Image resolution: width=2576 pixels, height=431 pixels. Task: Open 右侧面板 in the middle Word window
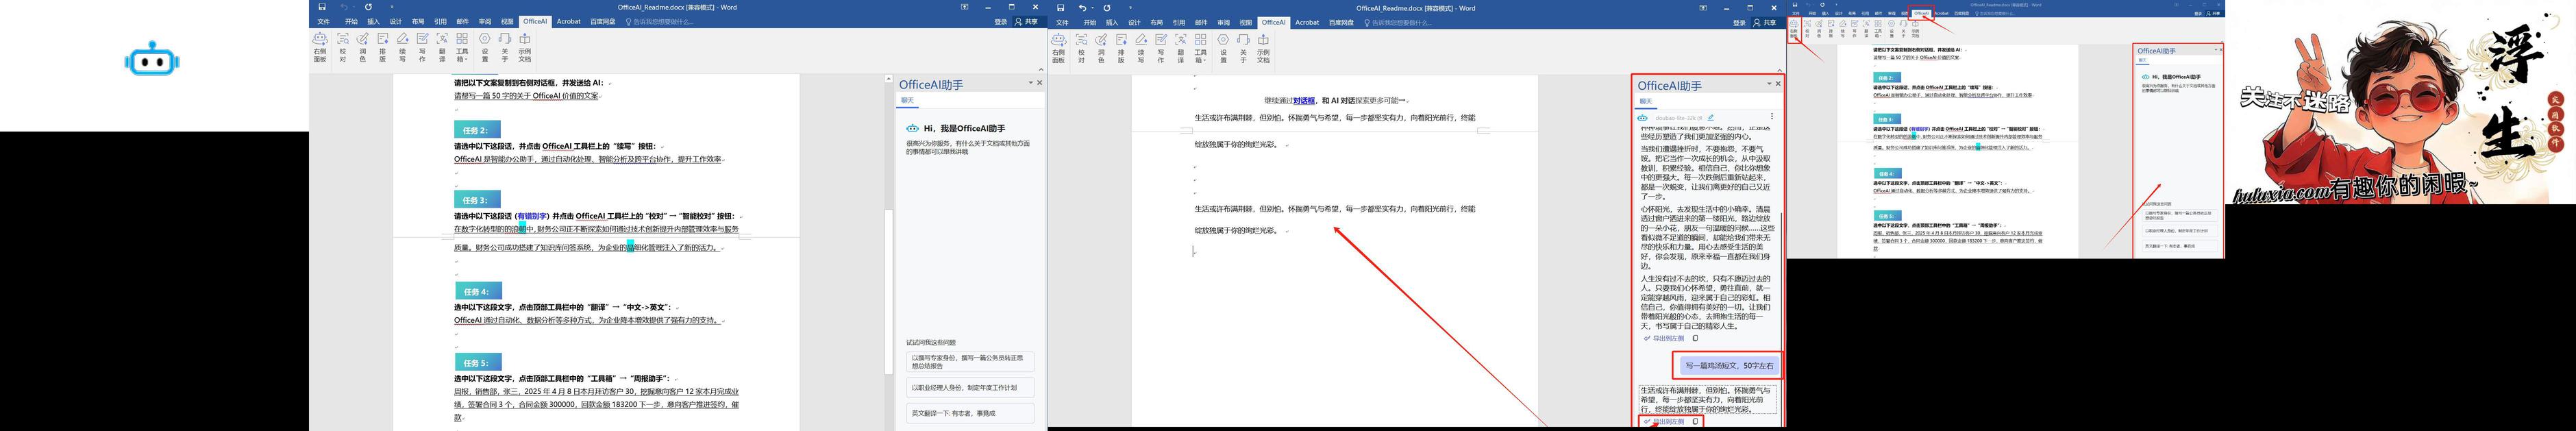(x=1059, y=47)
